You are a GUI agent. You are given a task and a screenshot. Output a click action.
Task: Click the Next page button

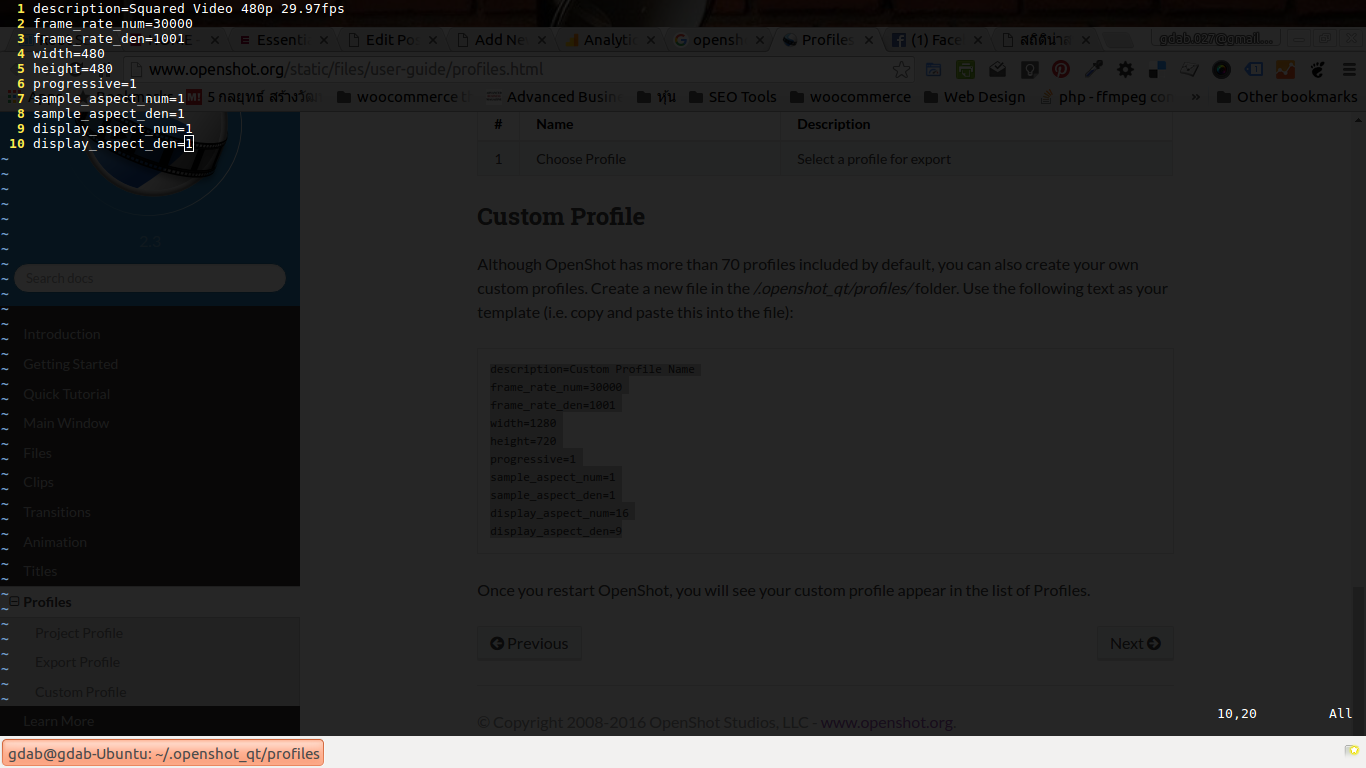click(x=1135, y=643)
